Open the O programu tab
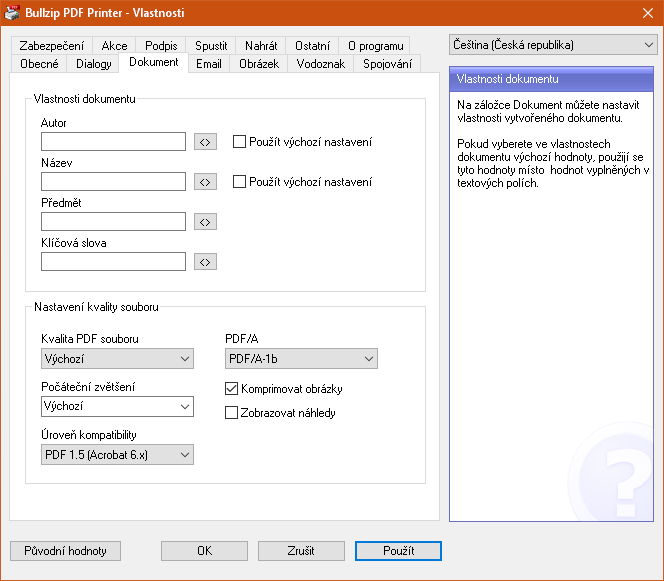Viewport: 664px width, 581px height. 376,46
